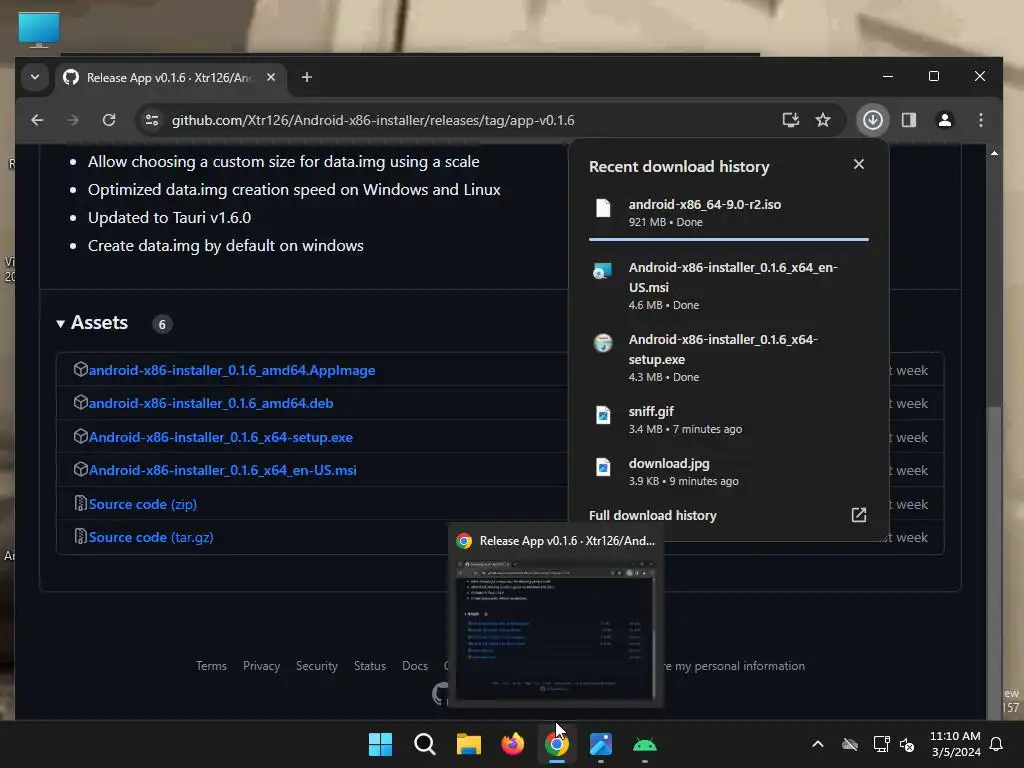Close the Recent download history popup
This screenshot has height=768, width=1024.
coord(859,165)
